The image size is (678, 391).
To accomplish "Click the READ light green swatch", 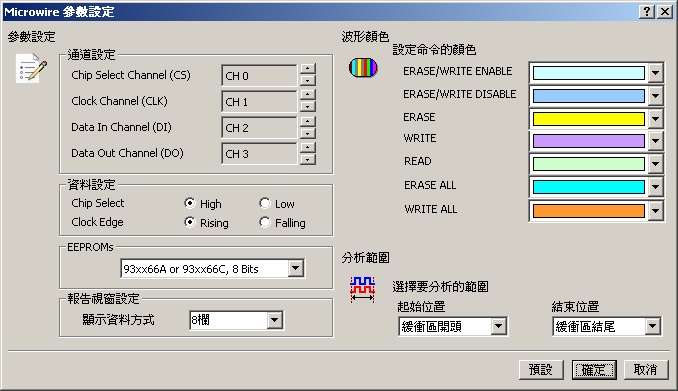I will click(x=588, y=164).
